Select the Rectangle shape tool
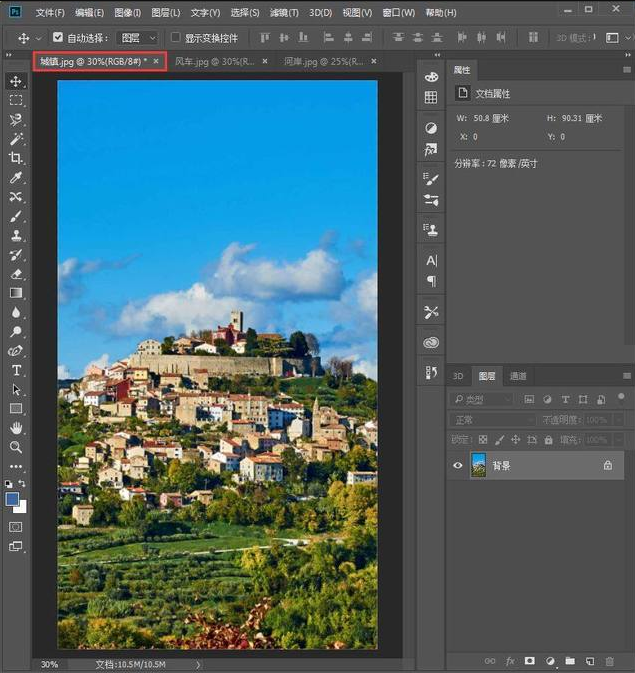Viewport: 635px width, 673px height. point(16,409)
